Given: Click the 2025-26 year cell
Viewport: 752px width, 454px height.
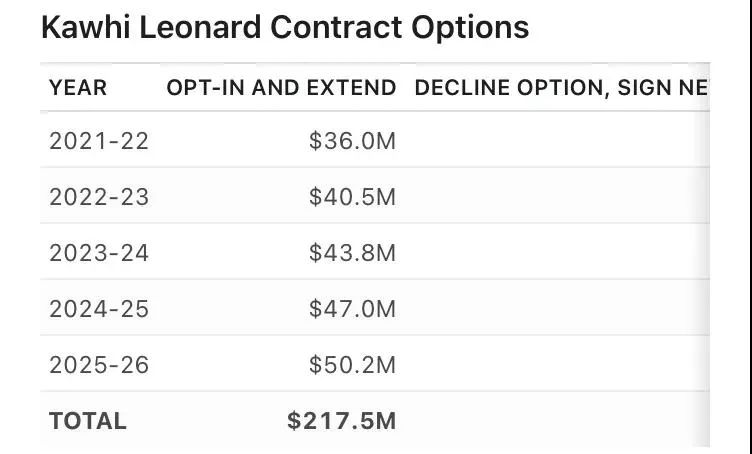Looking at the screenshot, I should 98,365.
